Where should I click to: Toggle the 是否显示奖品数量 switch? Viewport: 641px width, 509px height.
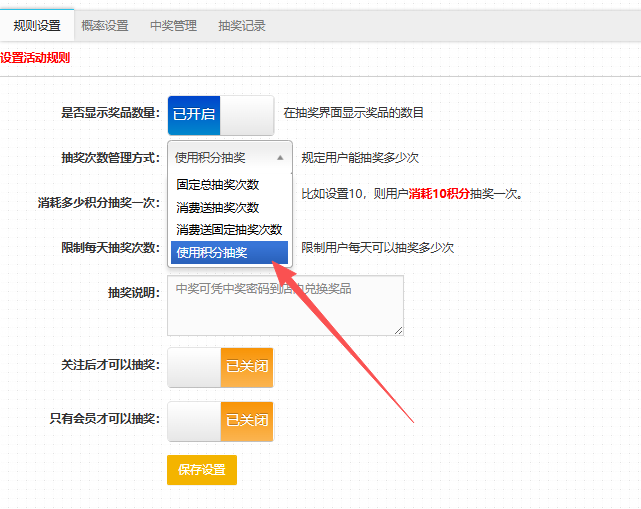[220, 114]
